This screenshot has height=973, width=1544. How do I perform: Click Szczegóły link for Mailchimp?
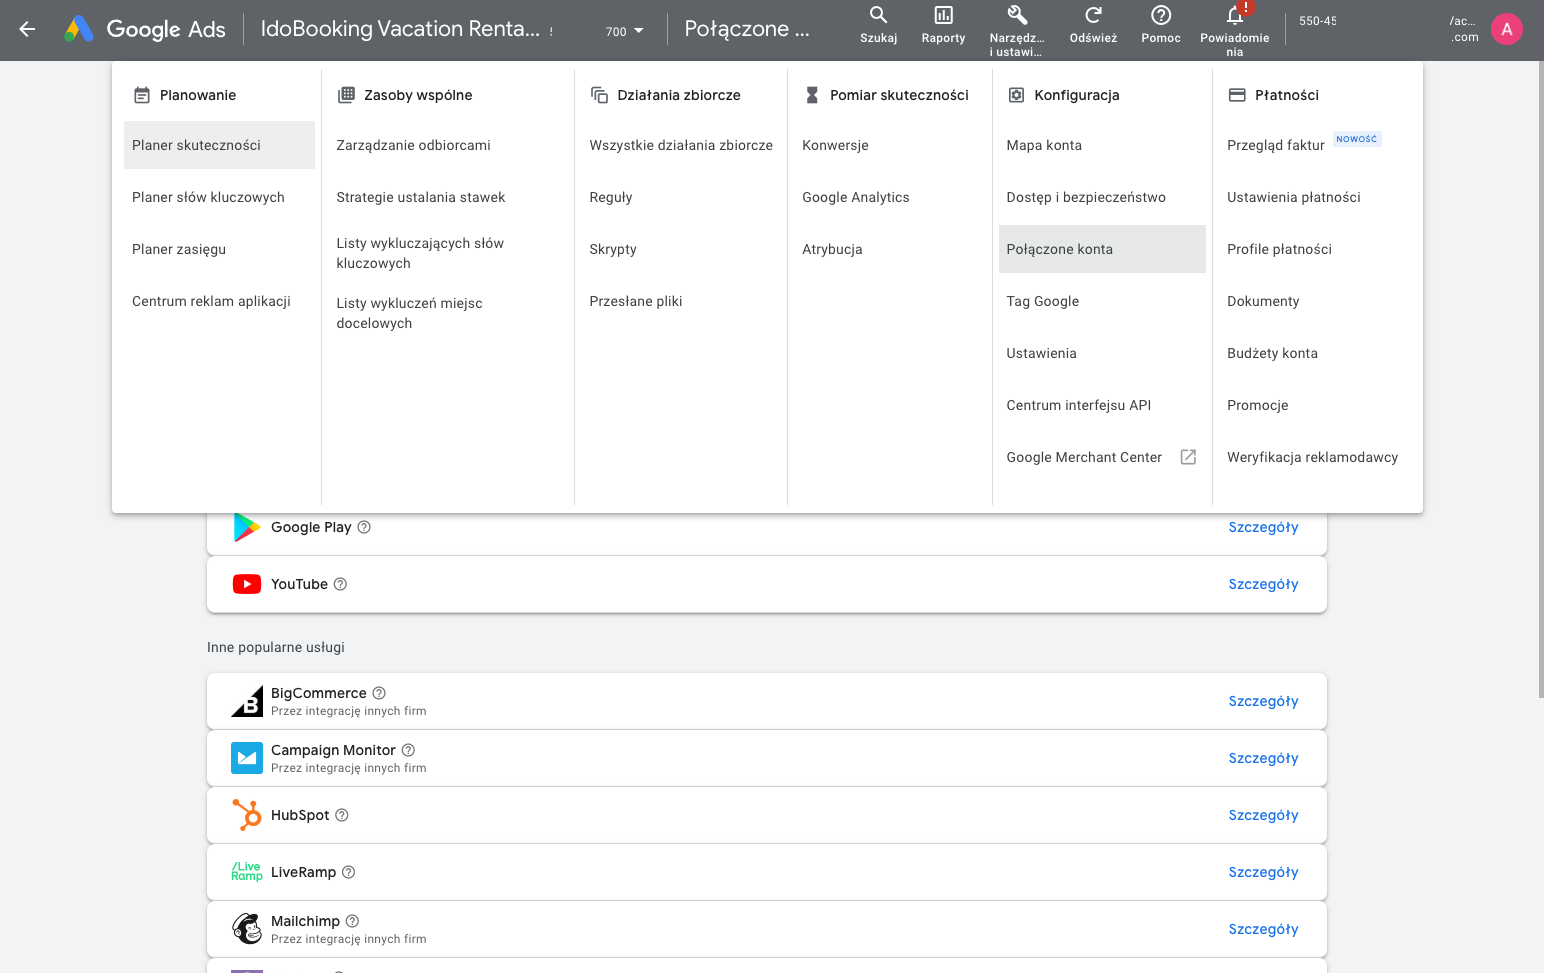1263,929
